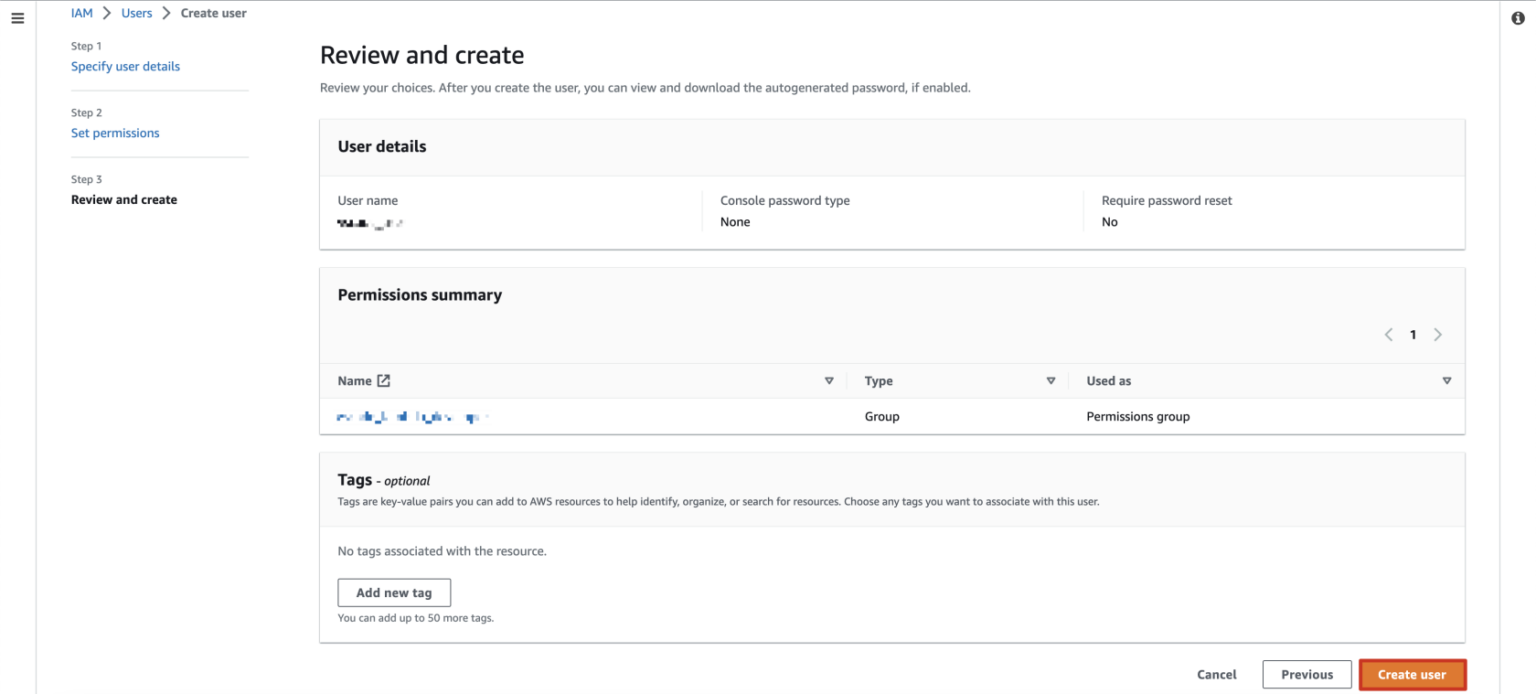Open the Used as column filter dropdown
1536x694 pixels.
tap(1446, 380)
